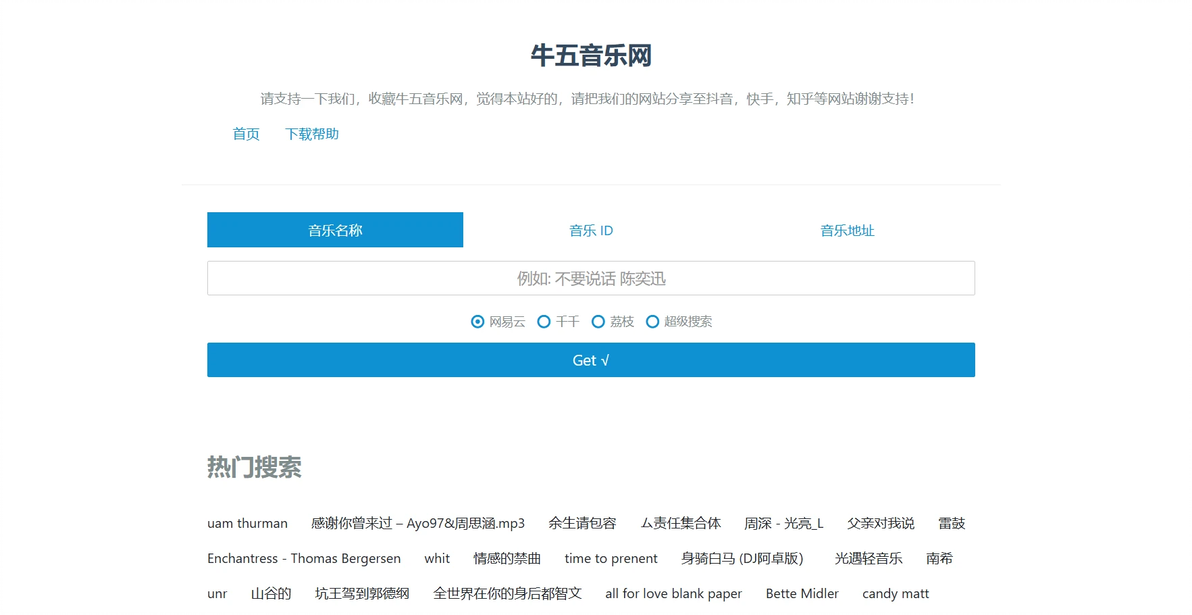The width and height of the screenshot is (1192, 615).
Task: Click the Get √ search button
Action: pyautogui.click(x=591, y=360)
